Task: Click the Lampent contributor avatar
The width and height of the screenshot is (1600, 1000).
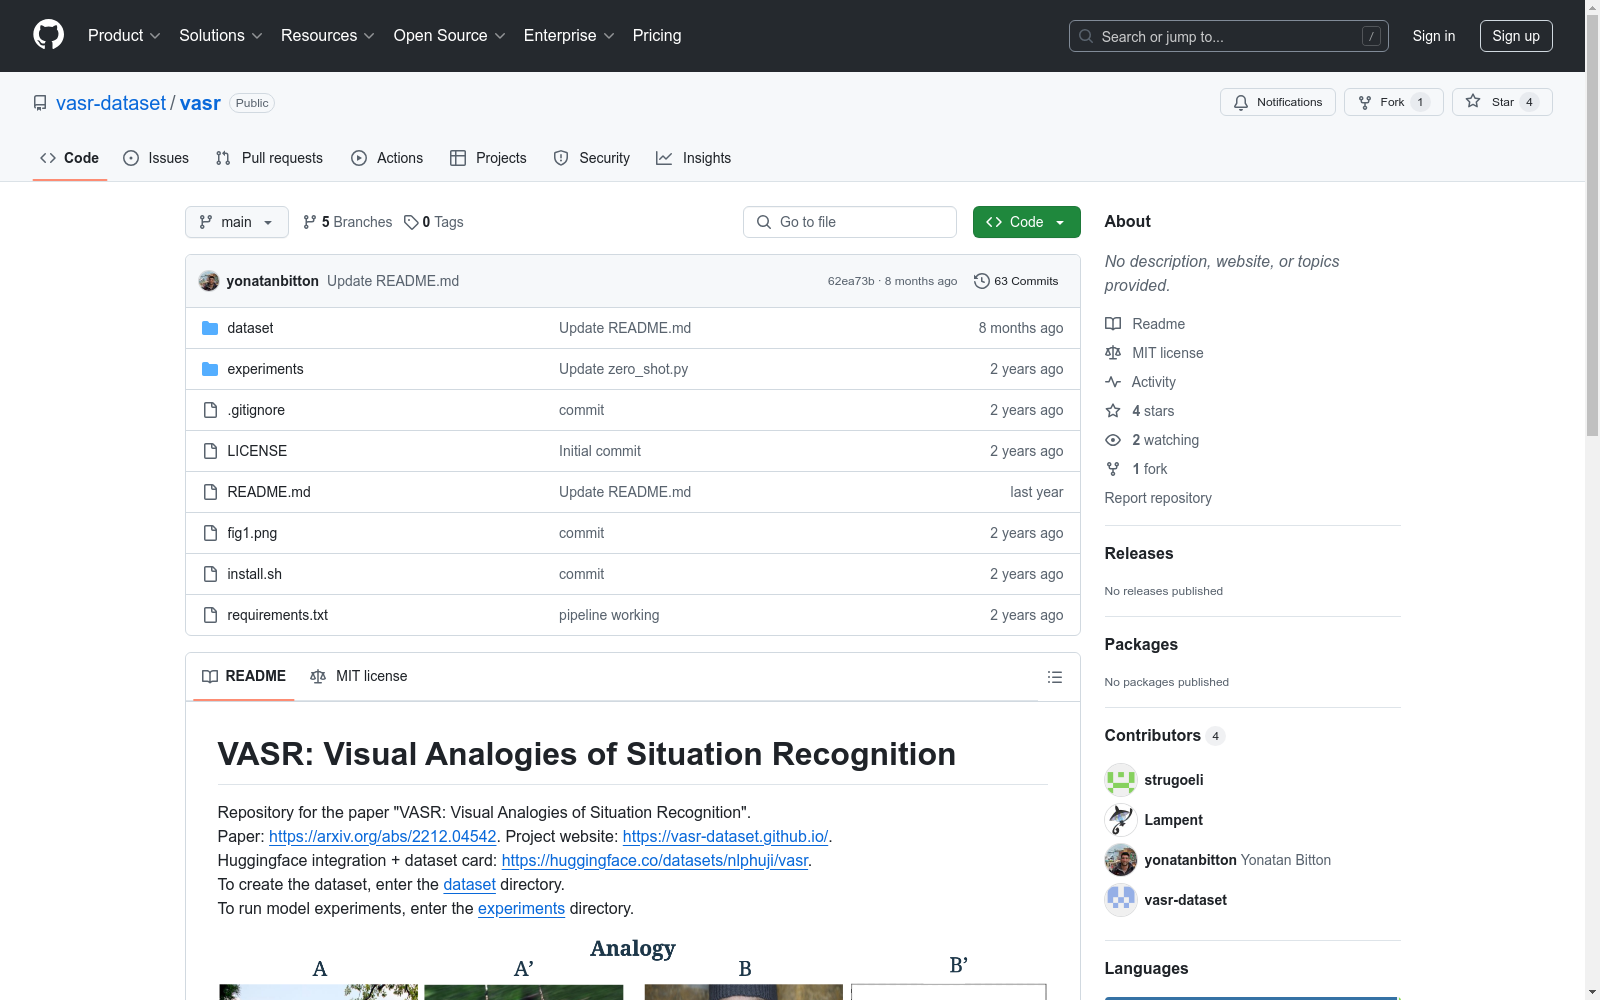Action: [1121, 820]
